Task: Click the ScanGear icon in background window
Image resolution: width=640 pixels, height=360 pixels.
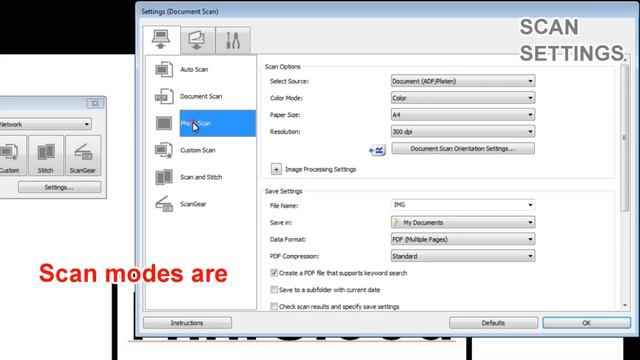Action: click(83, 156)
